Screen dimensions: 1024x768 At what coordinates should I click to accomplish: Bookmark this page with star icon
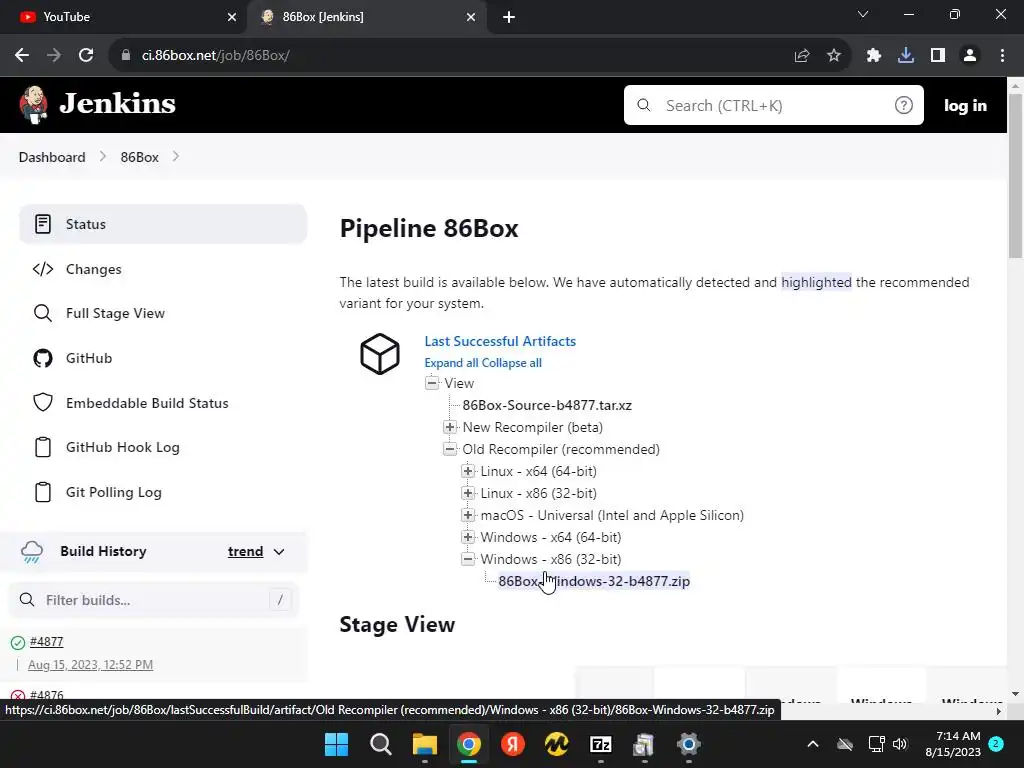(834, 56)
